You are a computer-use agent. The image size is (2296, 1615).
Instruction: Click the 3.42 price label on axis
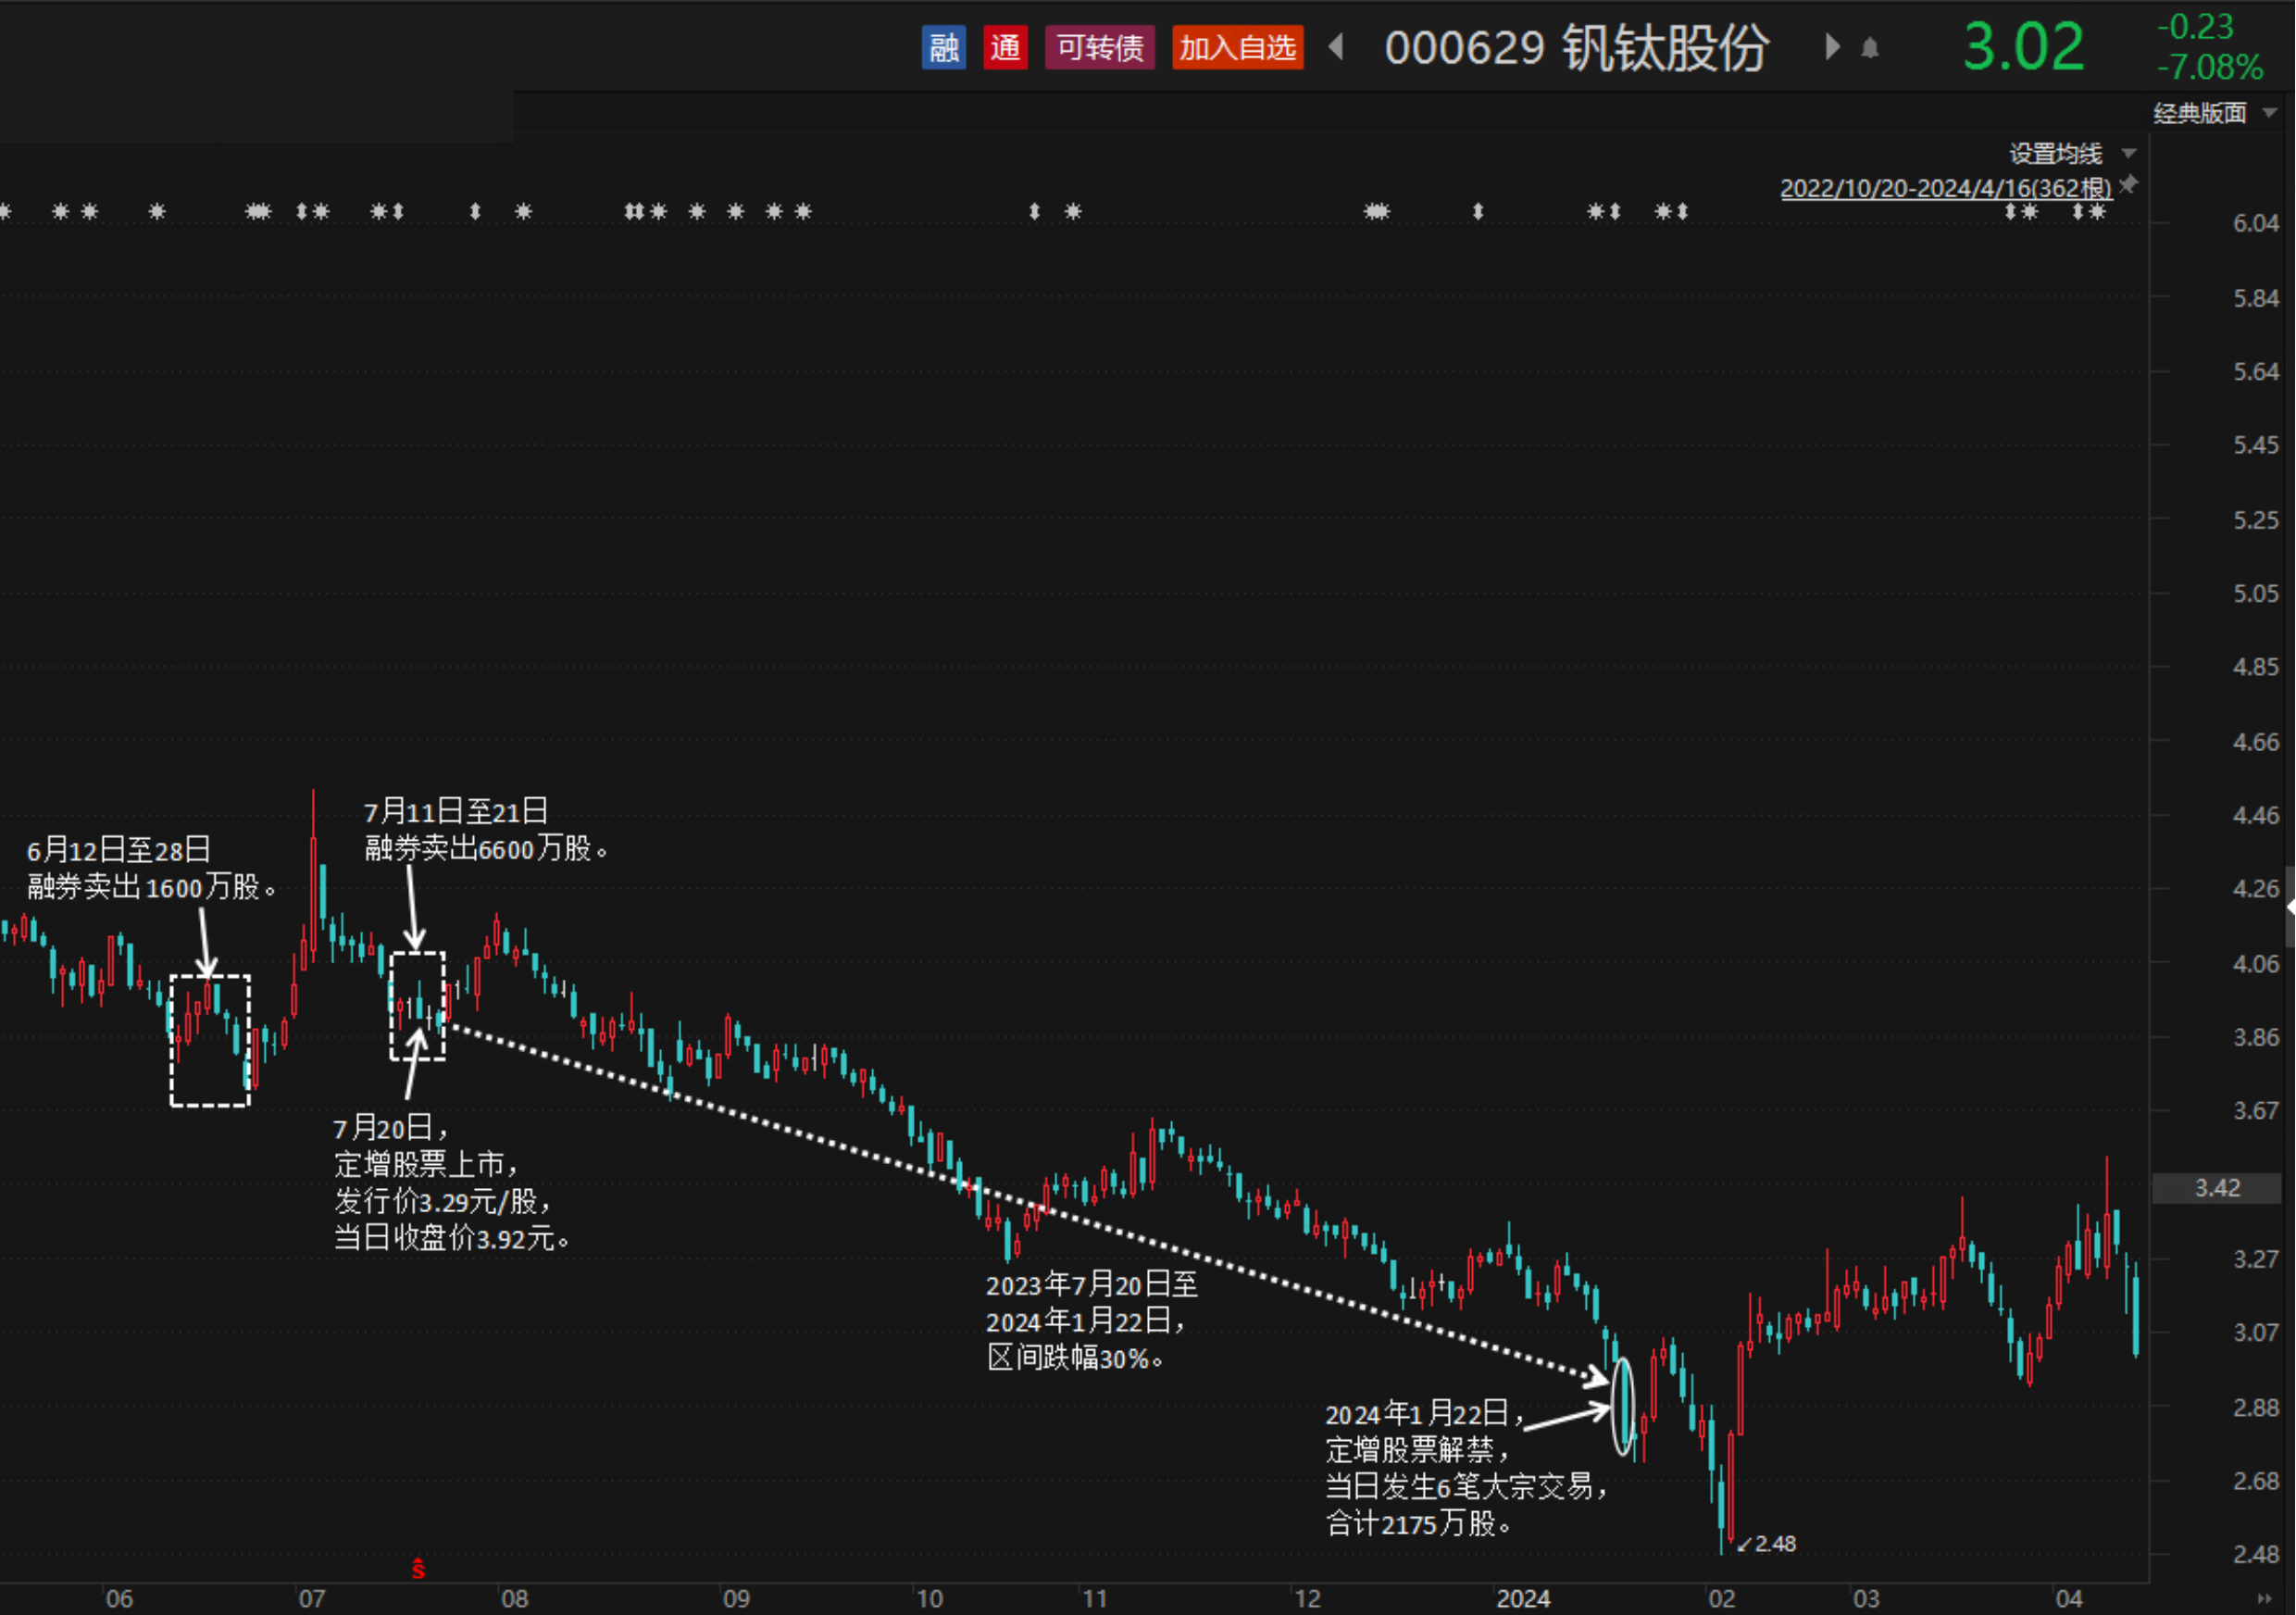coord(2217,1188)
